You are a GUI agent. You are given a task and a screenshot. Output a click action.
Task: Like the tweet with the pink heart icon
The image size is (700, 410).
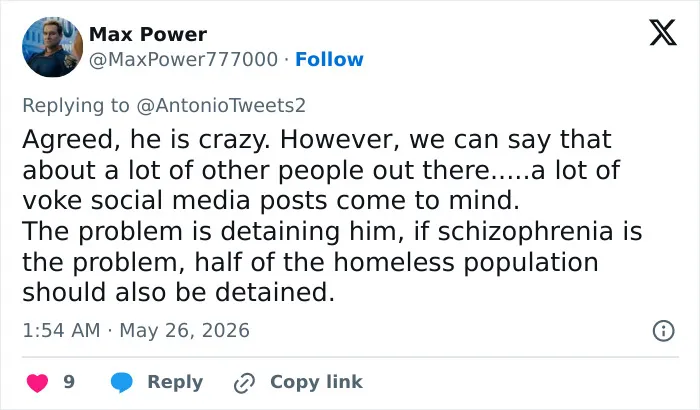[38, 383]
